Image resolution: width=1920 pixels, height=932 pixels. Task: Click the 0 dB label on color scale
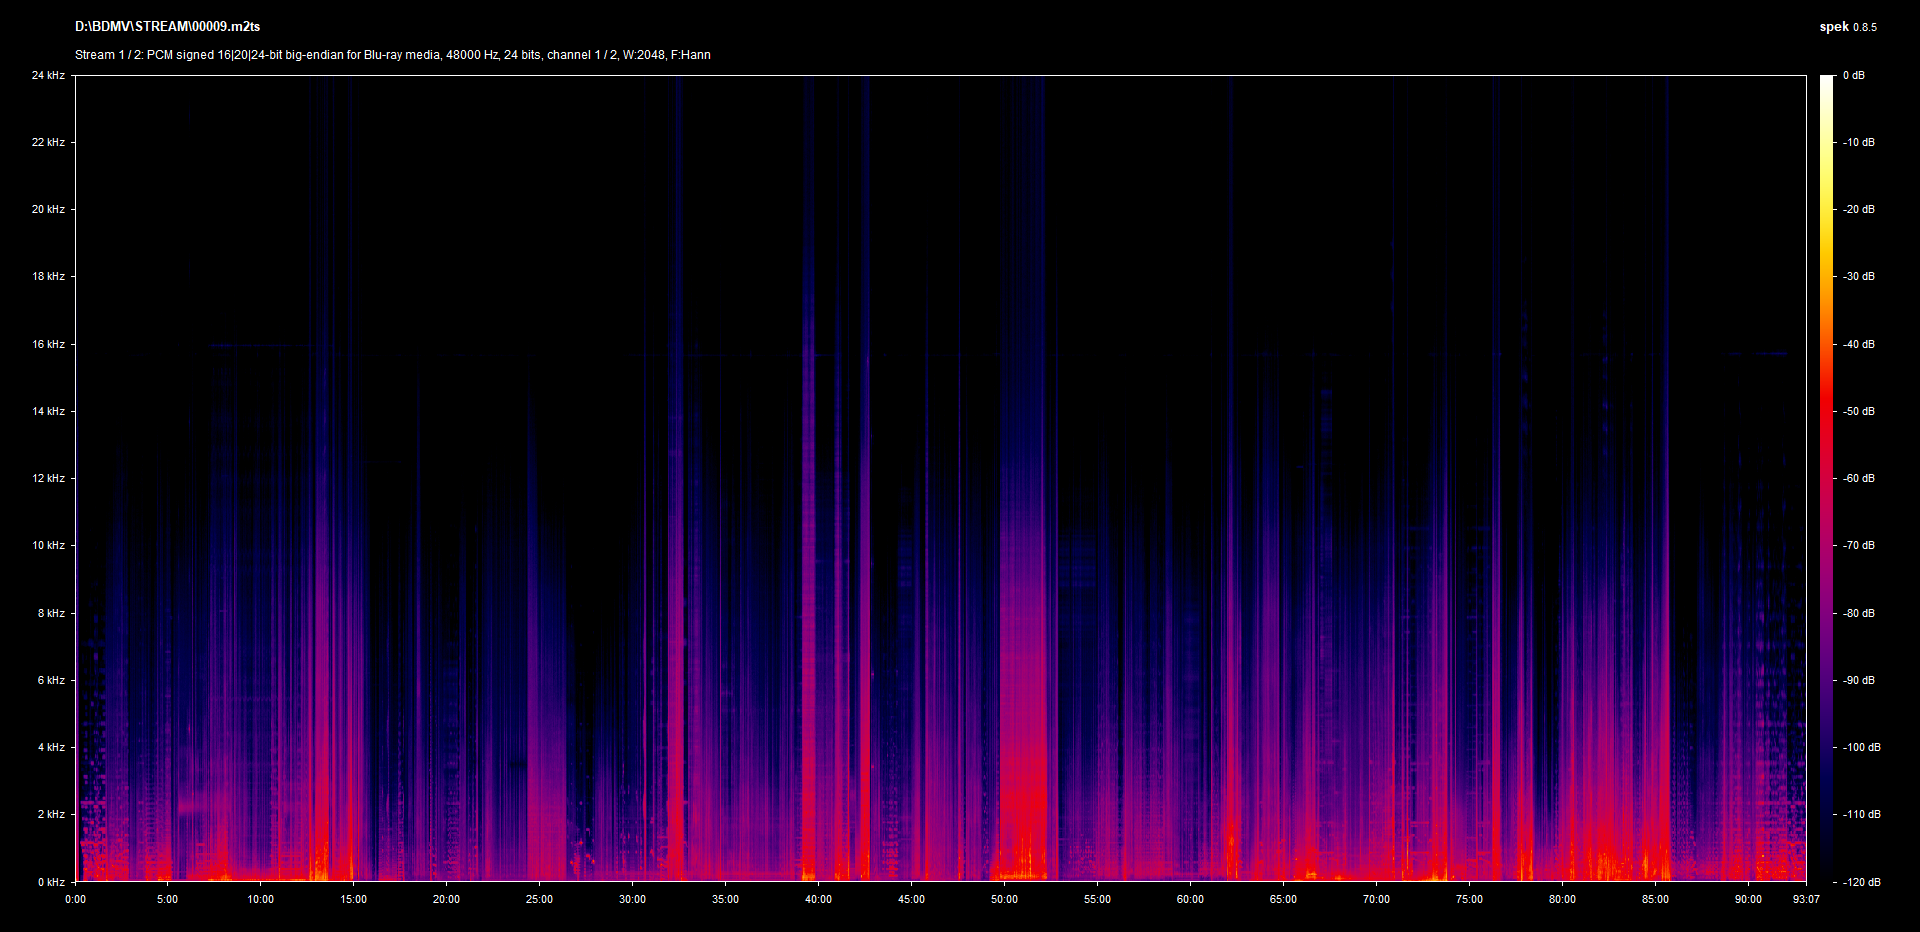tap(1853, 75)
